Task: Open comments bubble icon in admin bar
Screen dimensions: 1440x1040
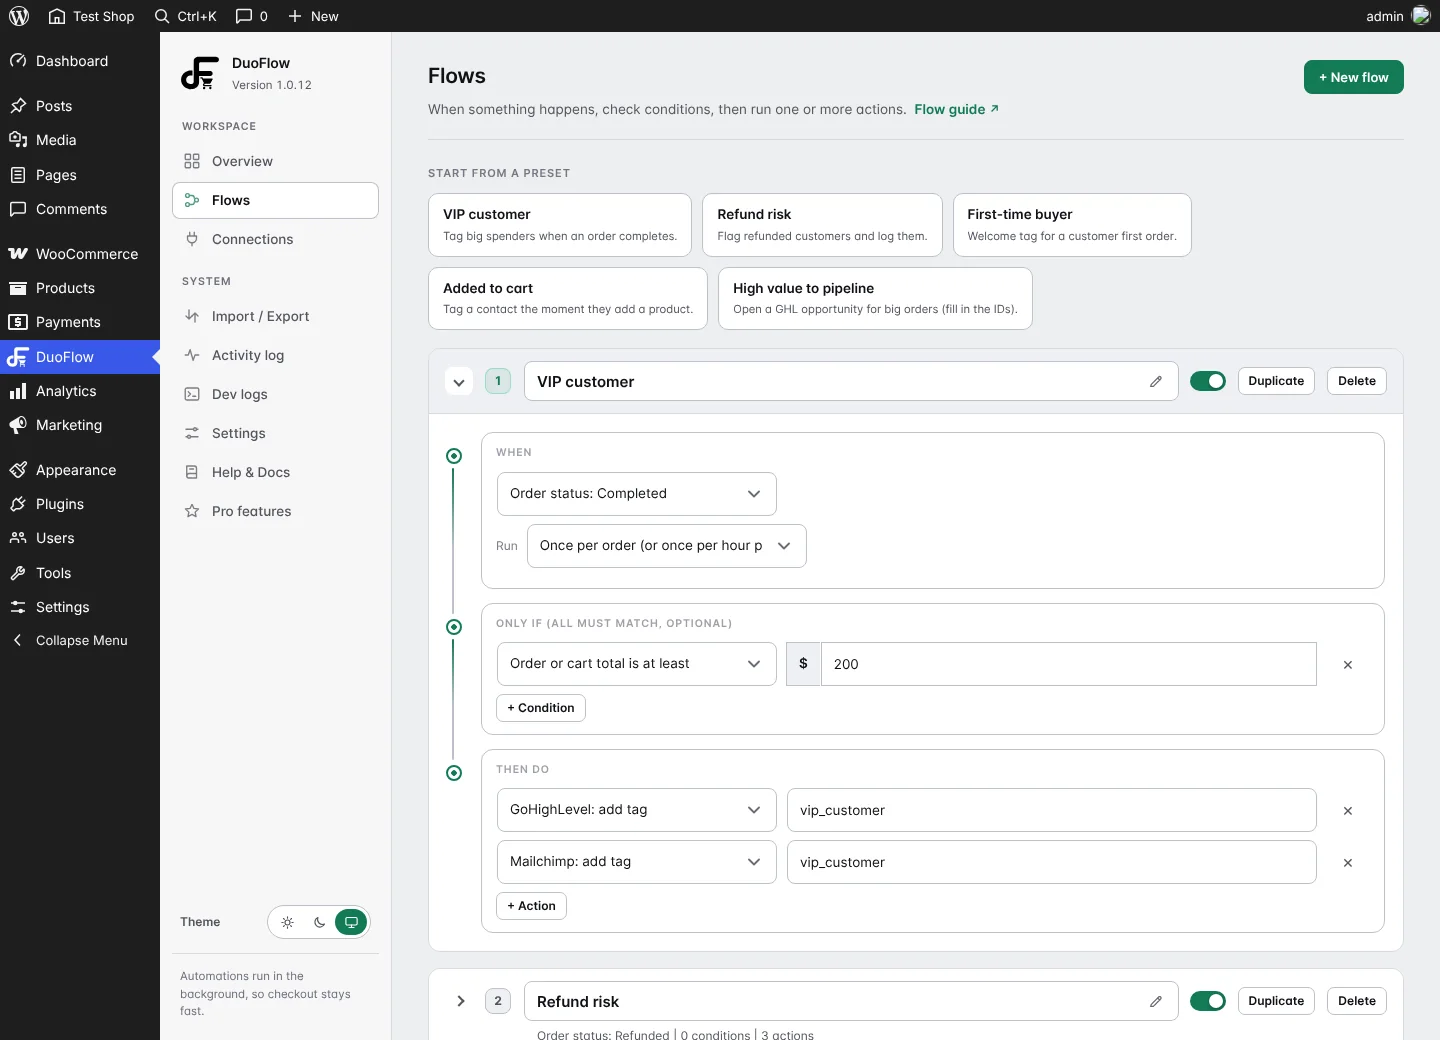Action: point(244,16)
